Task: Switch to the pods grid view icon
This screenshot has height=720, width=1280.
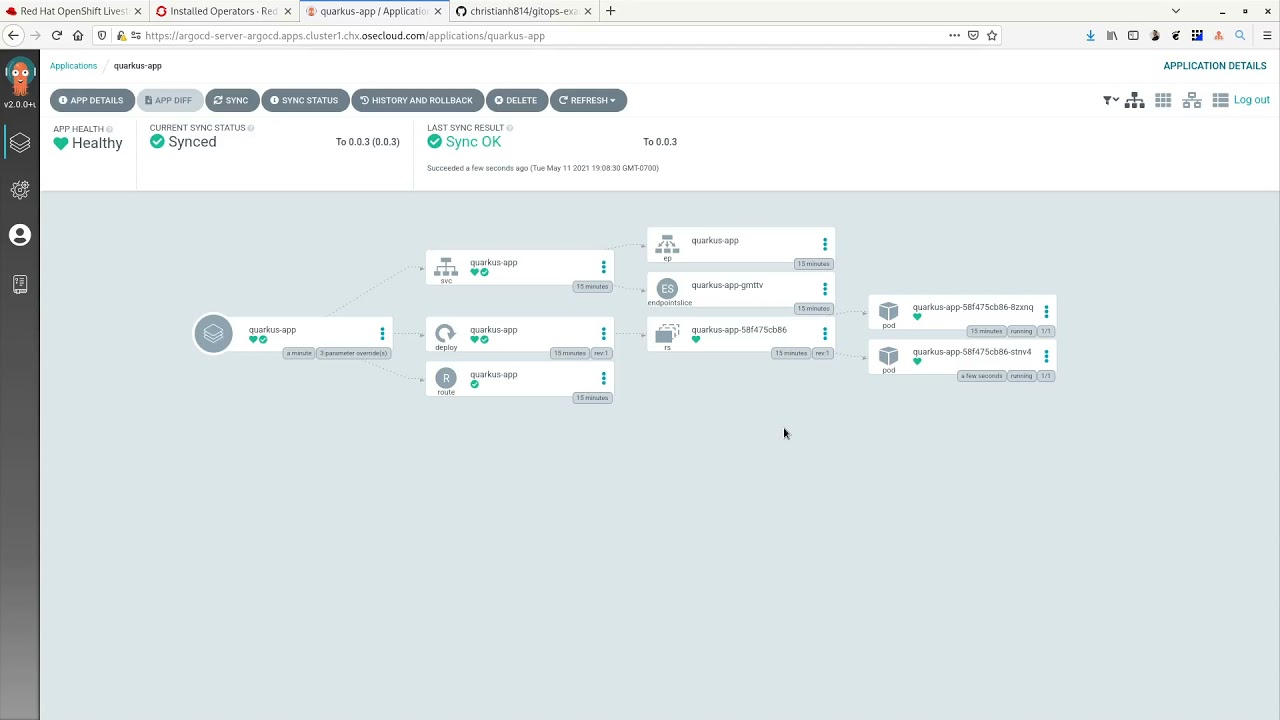Action: [1163, 100]
